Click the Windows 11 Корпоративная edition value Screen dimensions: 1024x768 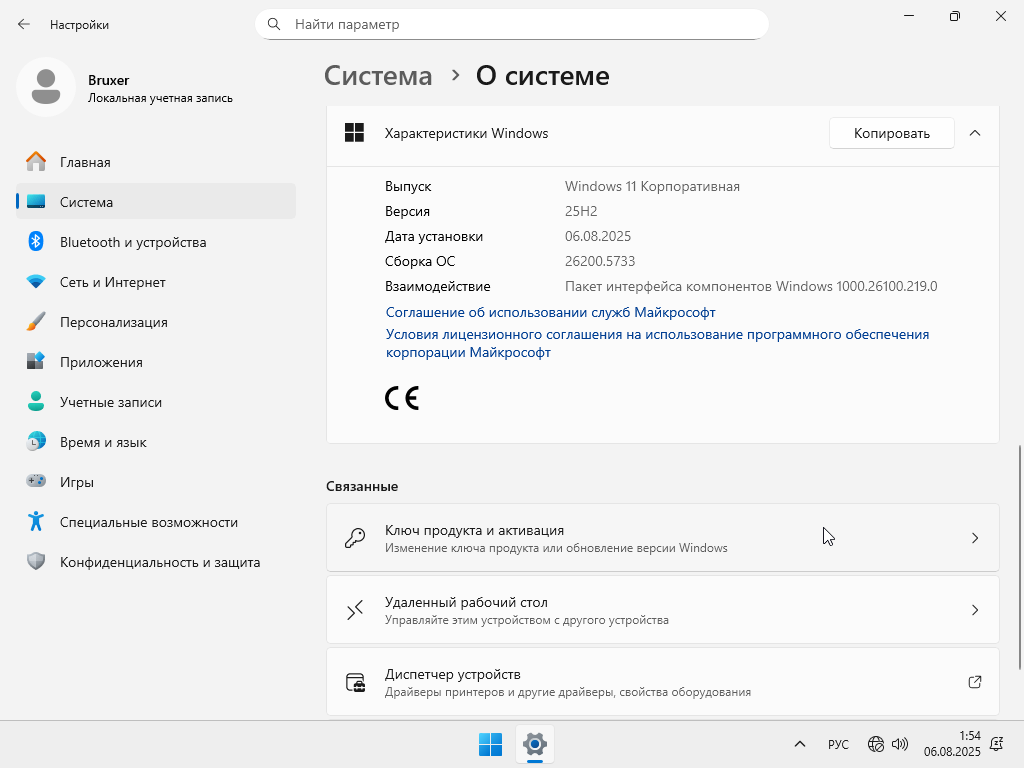(x=652, y=186)
